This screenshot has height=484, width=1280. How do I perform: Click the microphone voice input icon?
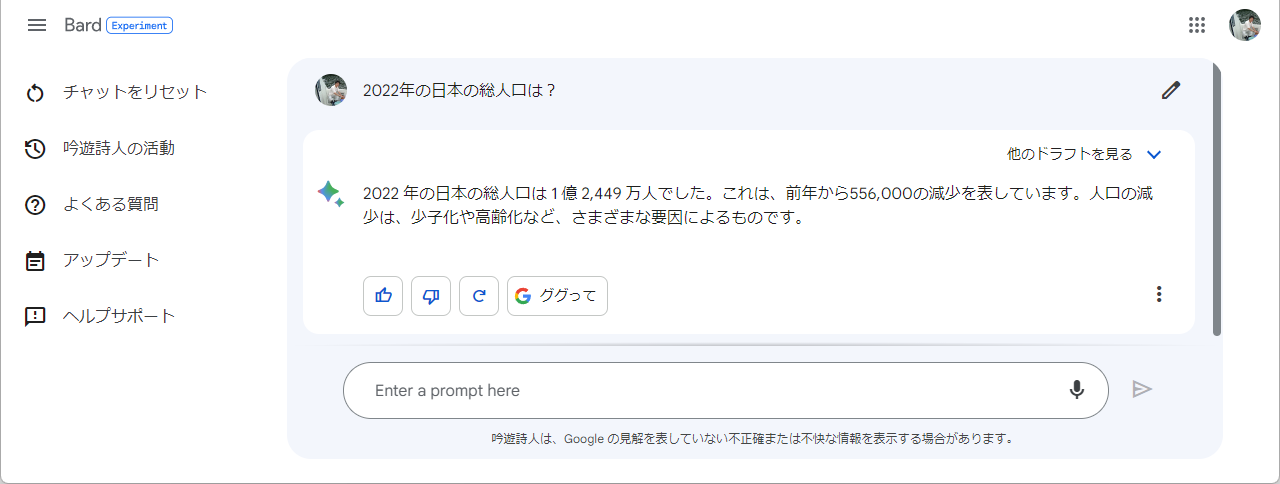click(x=1077, y=390)
